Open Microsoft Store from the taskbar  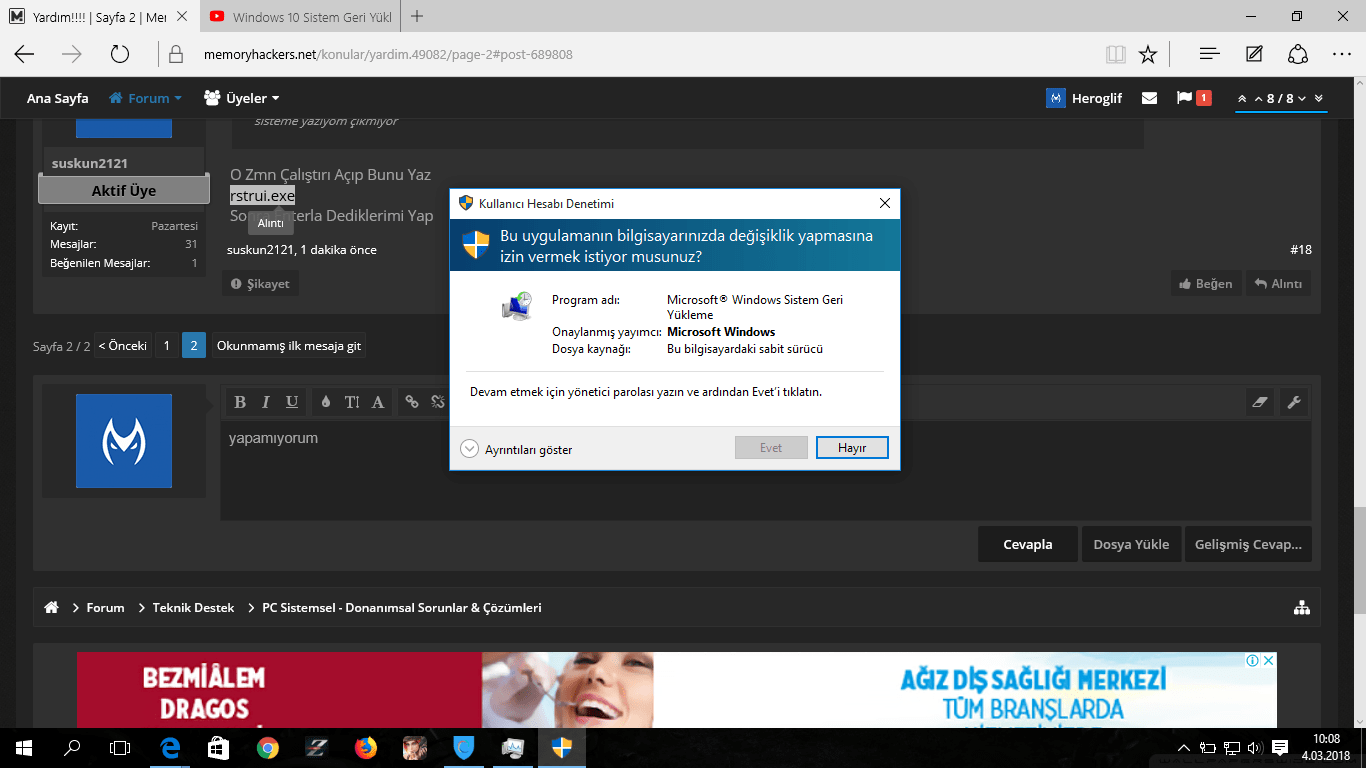(x=218, y=747)
